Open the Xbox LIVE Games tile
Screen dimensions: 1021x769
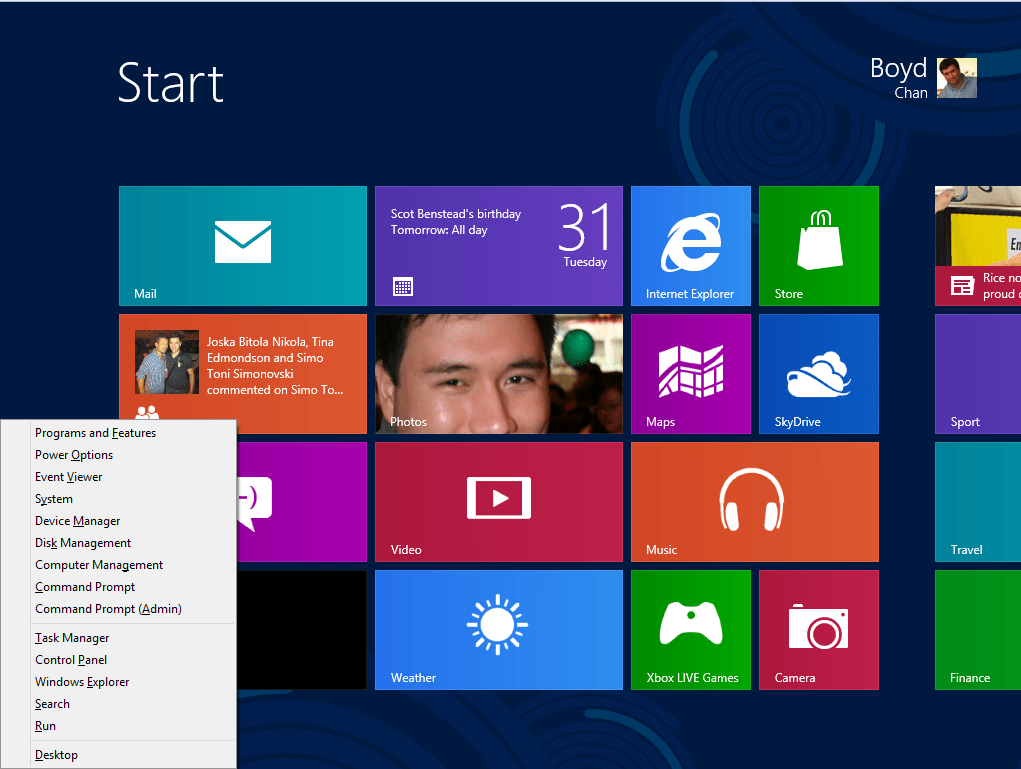coord(691,630)
